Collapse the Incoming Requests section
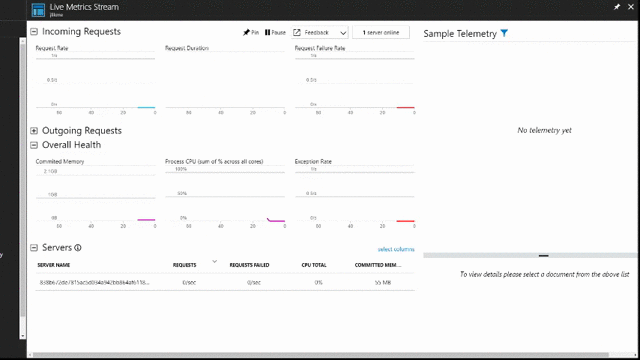The height and width of the screenshot is (360, 640). 34,31
